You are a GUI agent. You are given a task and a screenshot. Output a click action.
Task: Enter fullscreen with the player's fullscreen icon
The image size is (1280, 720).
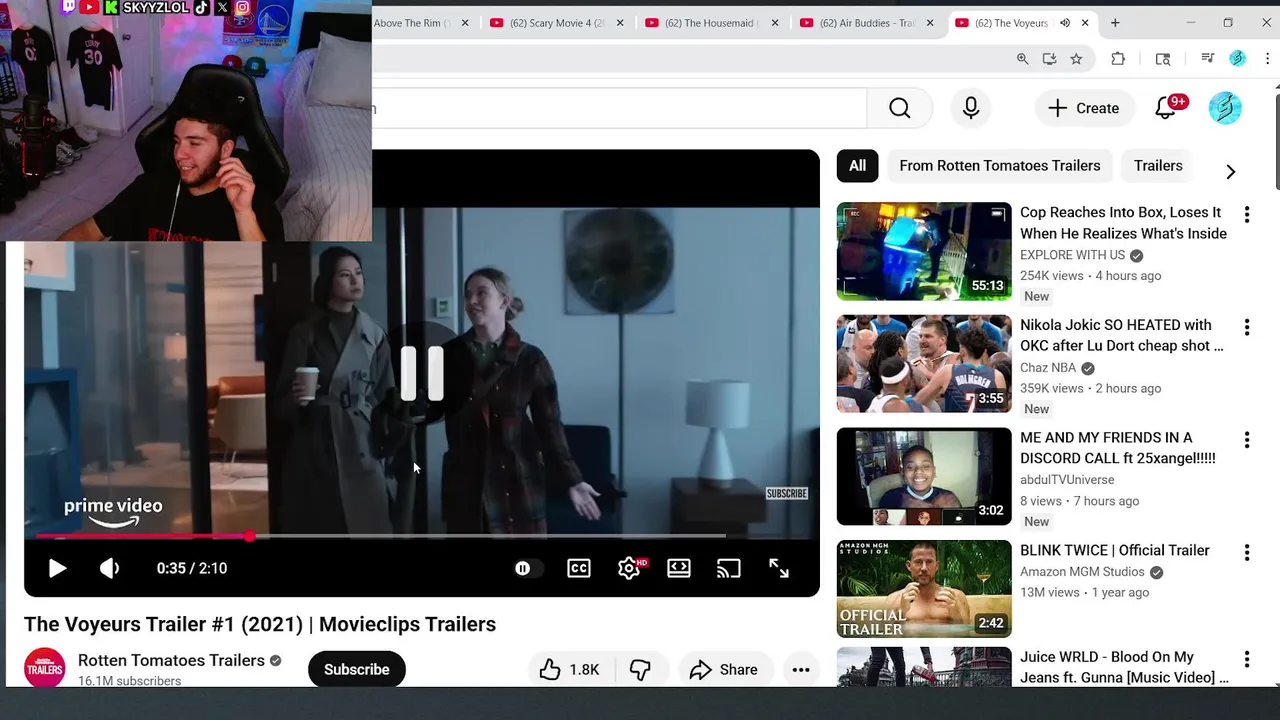779,568
